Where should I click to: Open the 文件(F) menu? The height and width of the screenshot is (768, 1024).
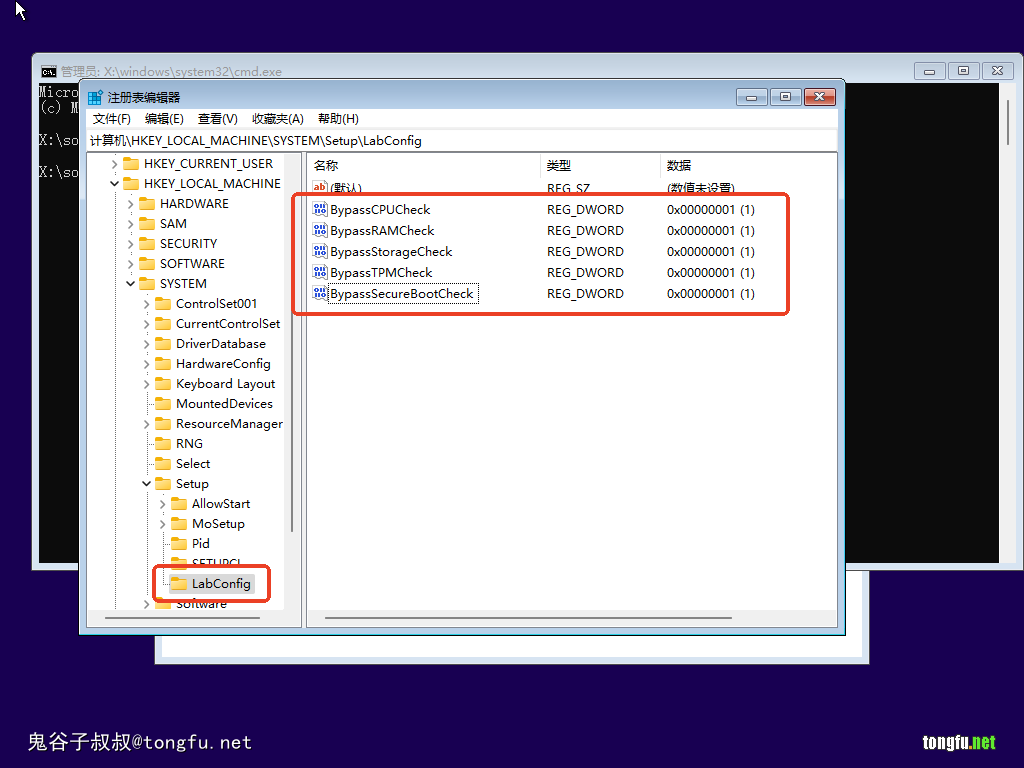(x=111, y=119)
